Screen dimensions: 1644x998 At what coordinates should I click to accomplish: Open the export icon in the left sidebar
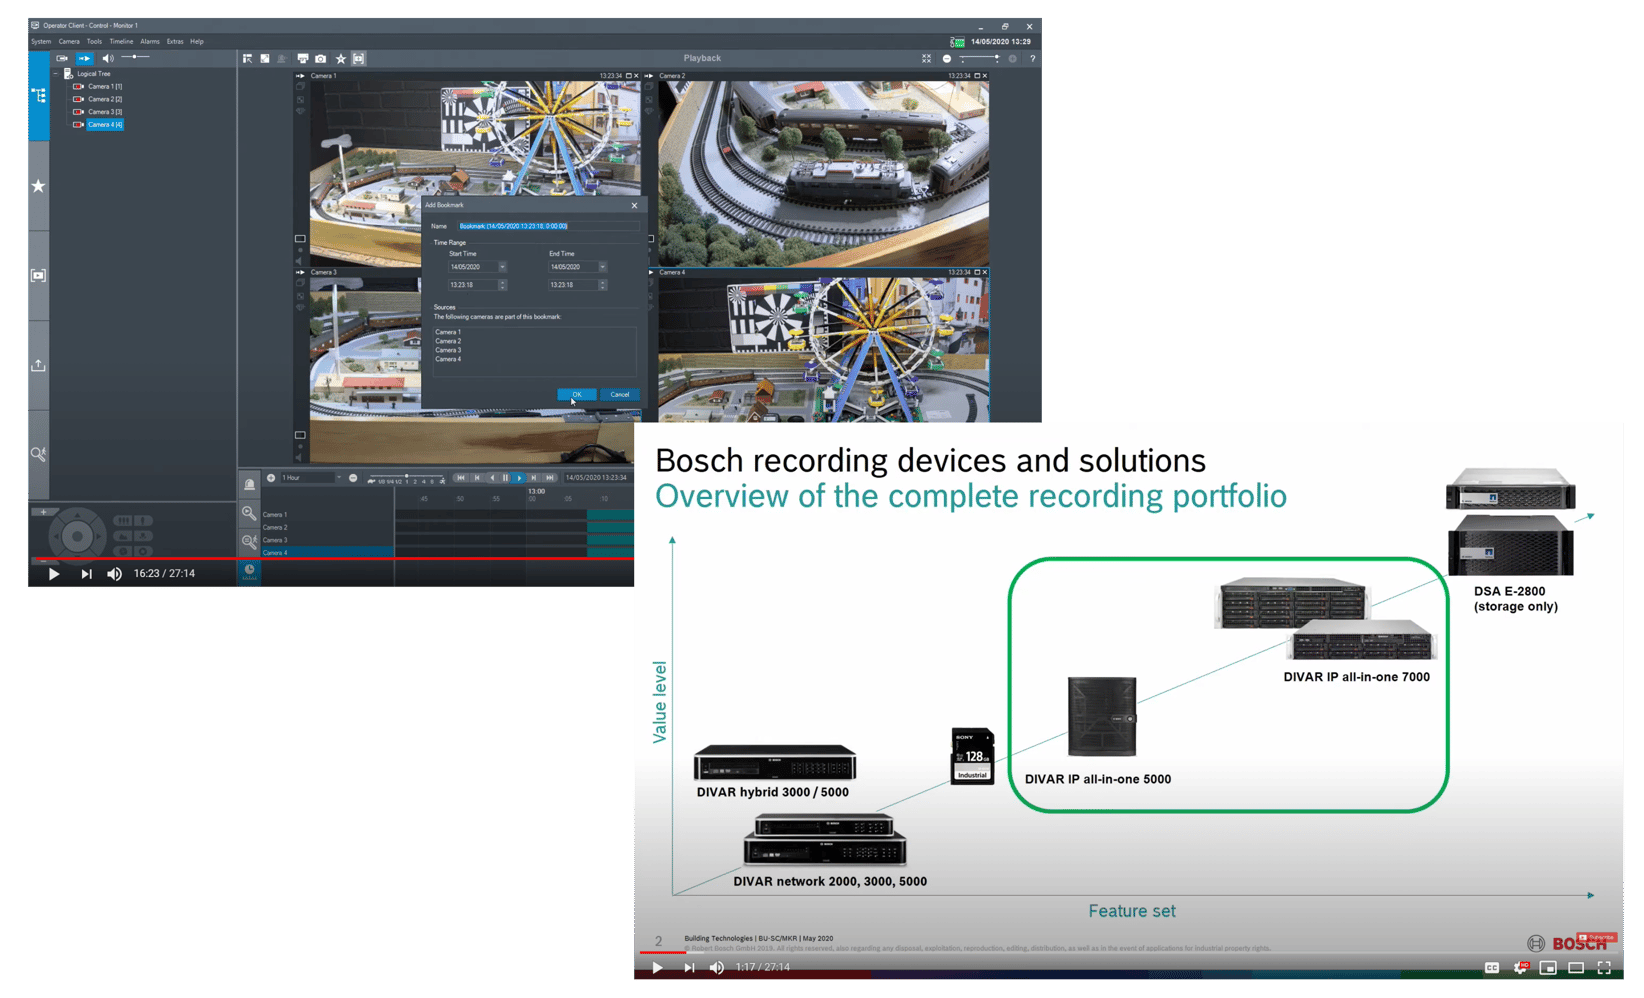click(x=38, y=365)
